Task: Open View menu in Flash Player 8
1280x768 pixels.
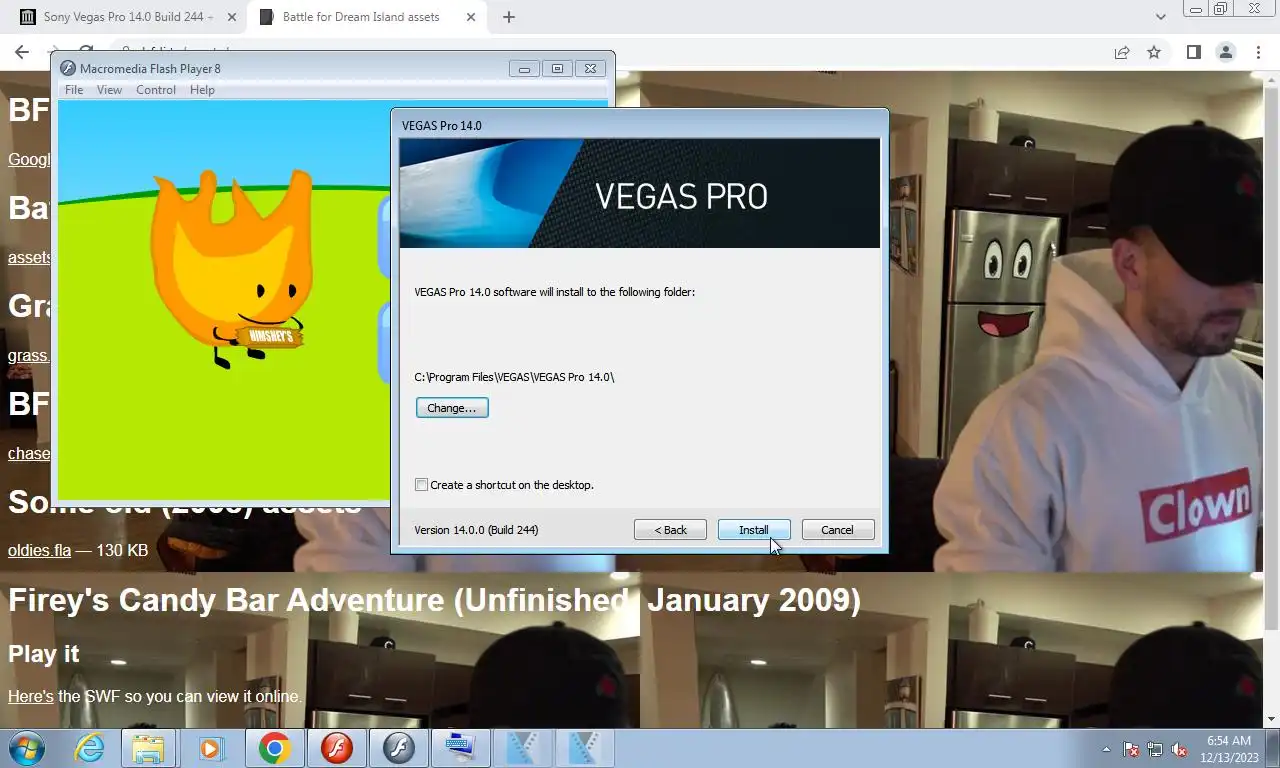Action: pos(109,90)
